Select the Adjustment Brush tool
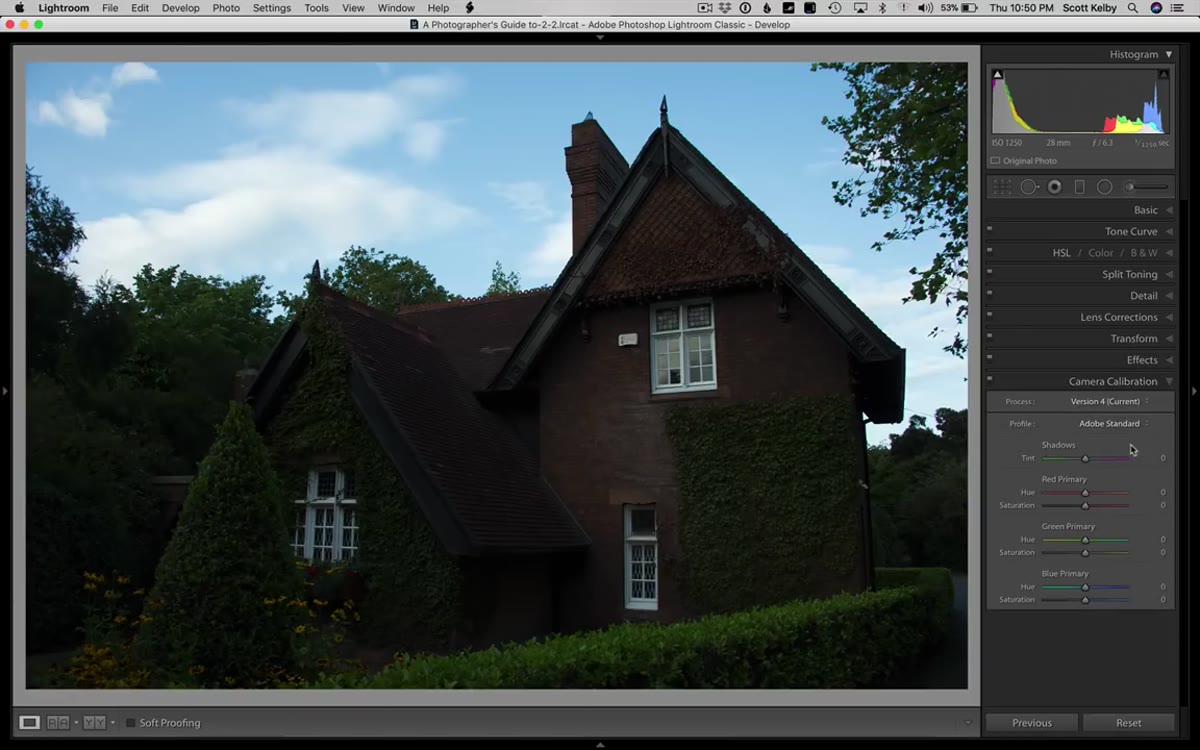1200x750 pixels. tap(1146, 187)
